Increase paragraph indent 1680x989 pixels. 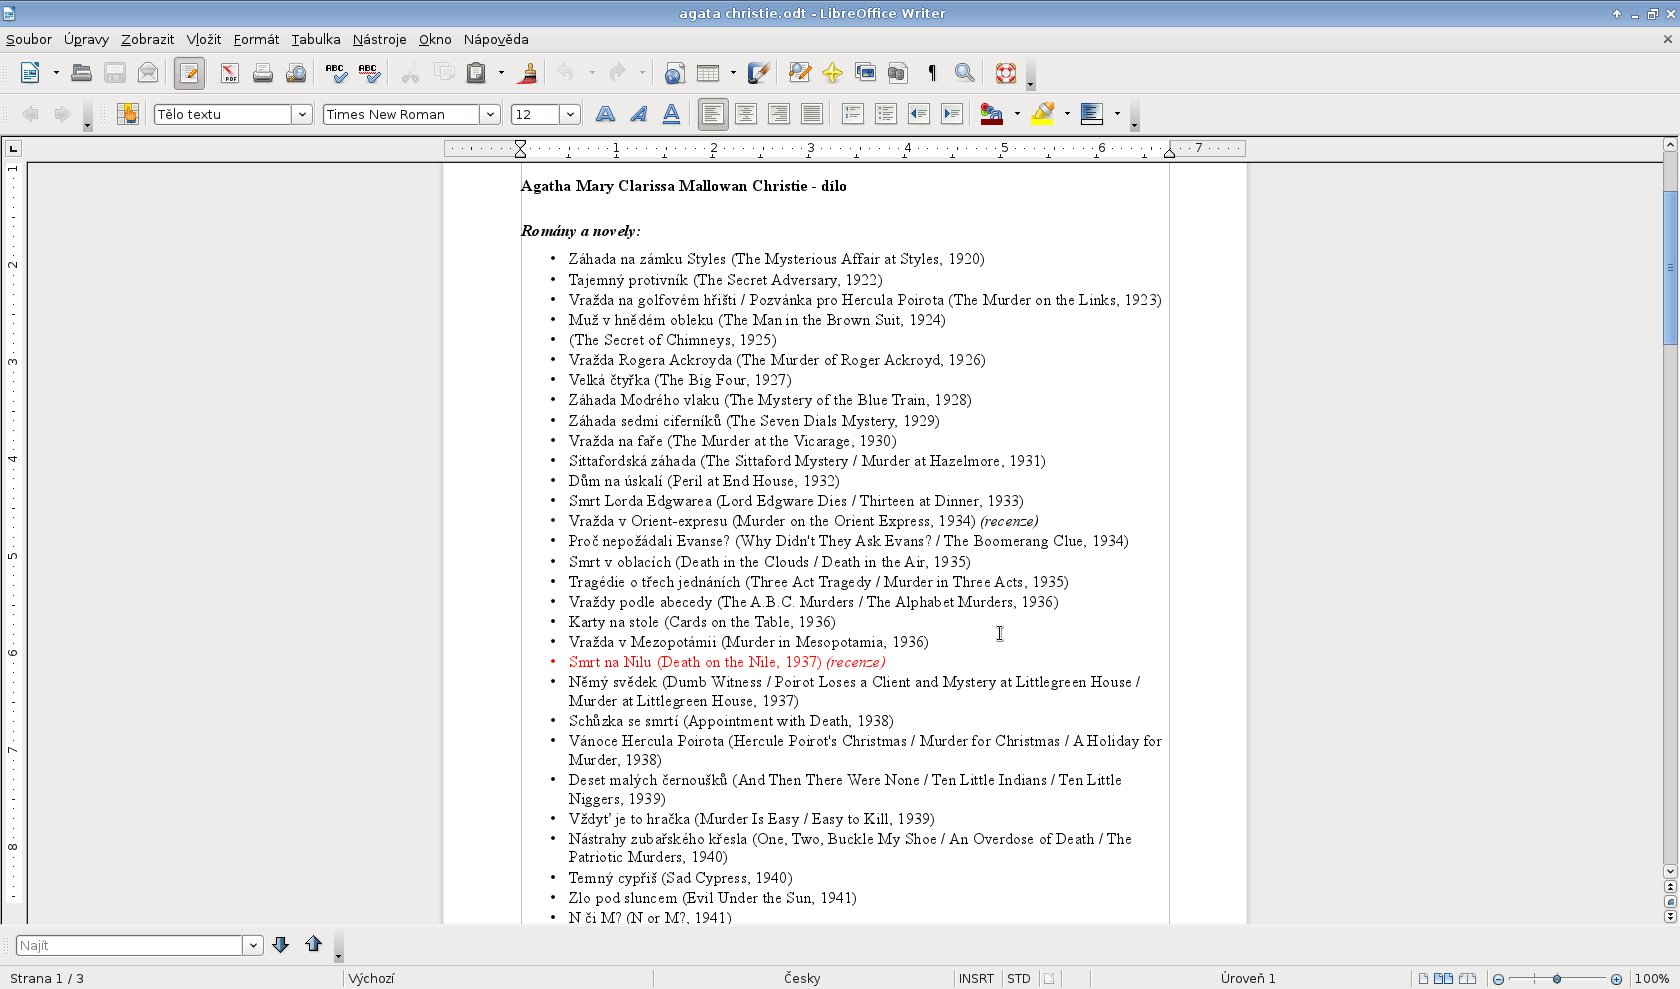point(951,114)
